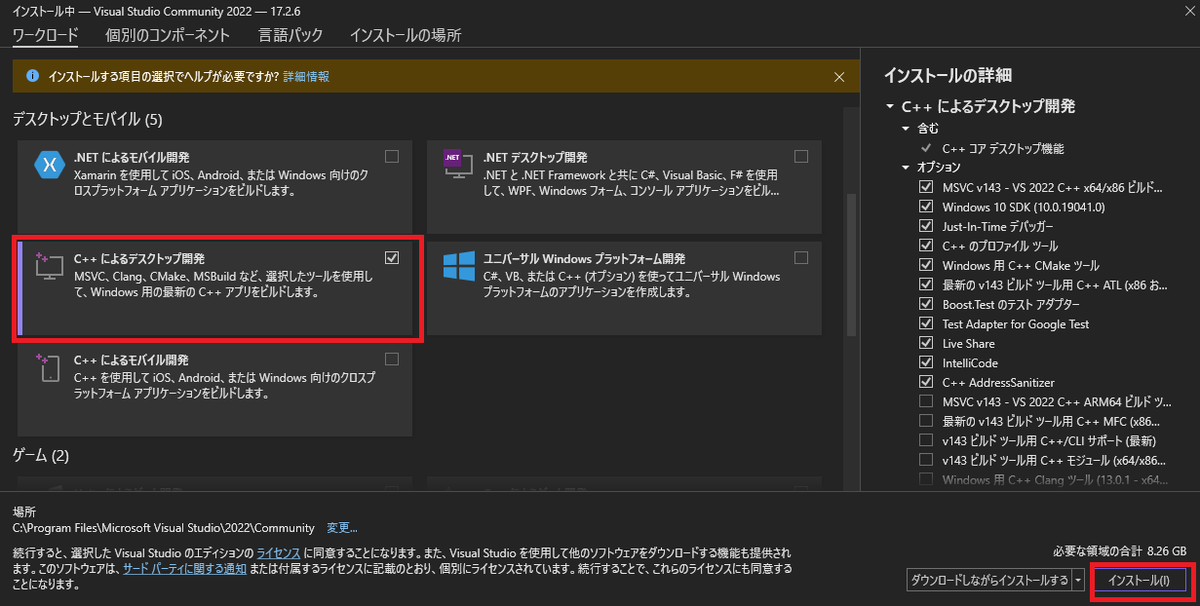This screenshot has width=1200, height=606.
Task: Click the .NET デスクトップ開発 workload icon
Action: click(x=457, y=166)
